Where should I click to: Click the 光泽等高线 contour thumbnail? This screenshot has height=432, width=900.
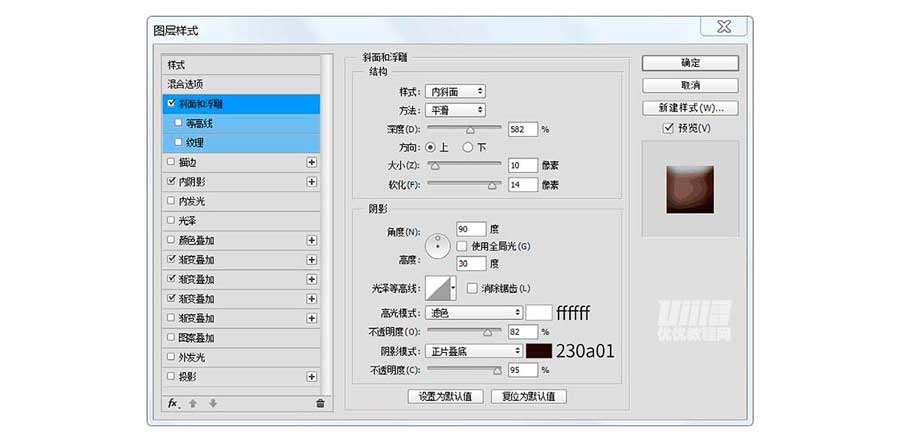pos(439,288)
